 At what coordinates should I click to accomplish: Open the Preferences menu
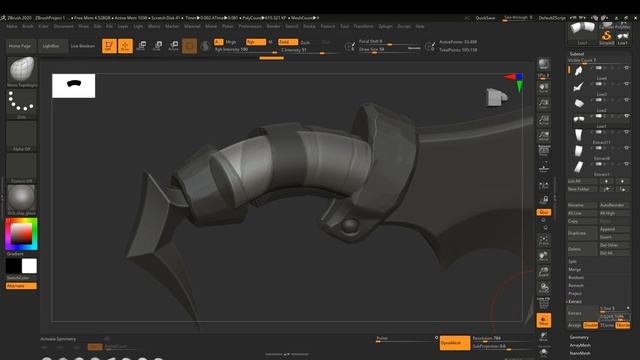[250, 26]
